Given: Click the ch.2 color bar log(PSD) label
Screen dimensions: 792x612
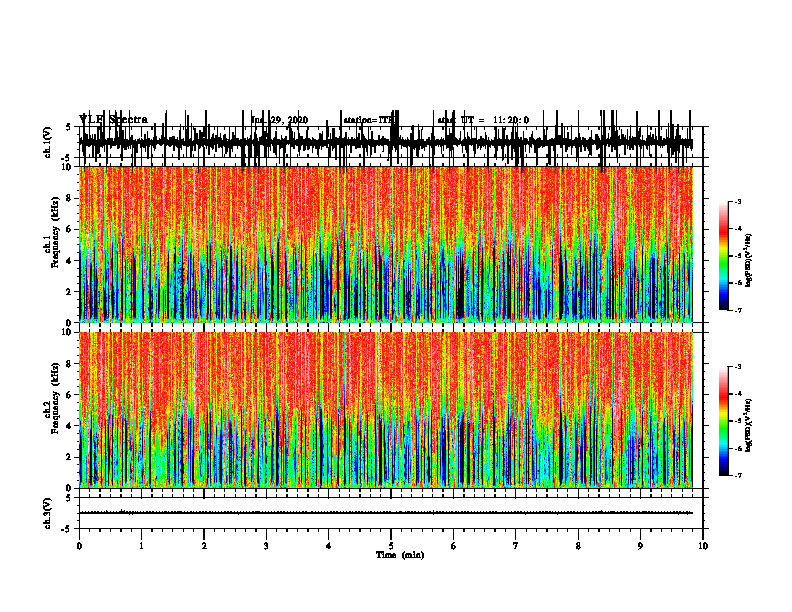Looking at the screenshot, I should point(749,425).
